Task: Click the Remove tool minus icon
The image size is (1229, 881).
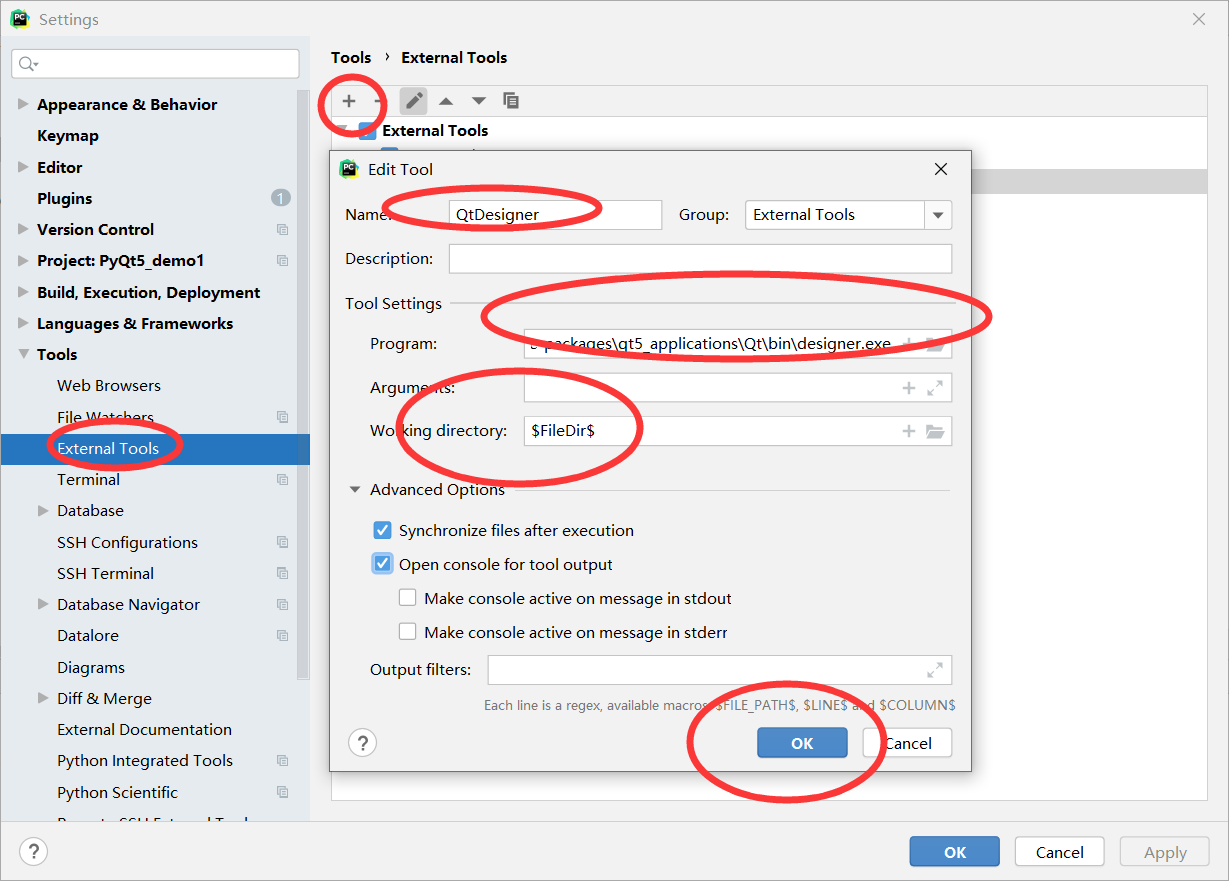Action: (x=378, y=101)
